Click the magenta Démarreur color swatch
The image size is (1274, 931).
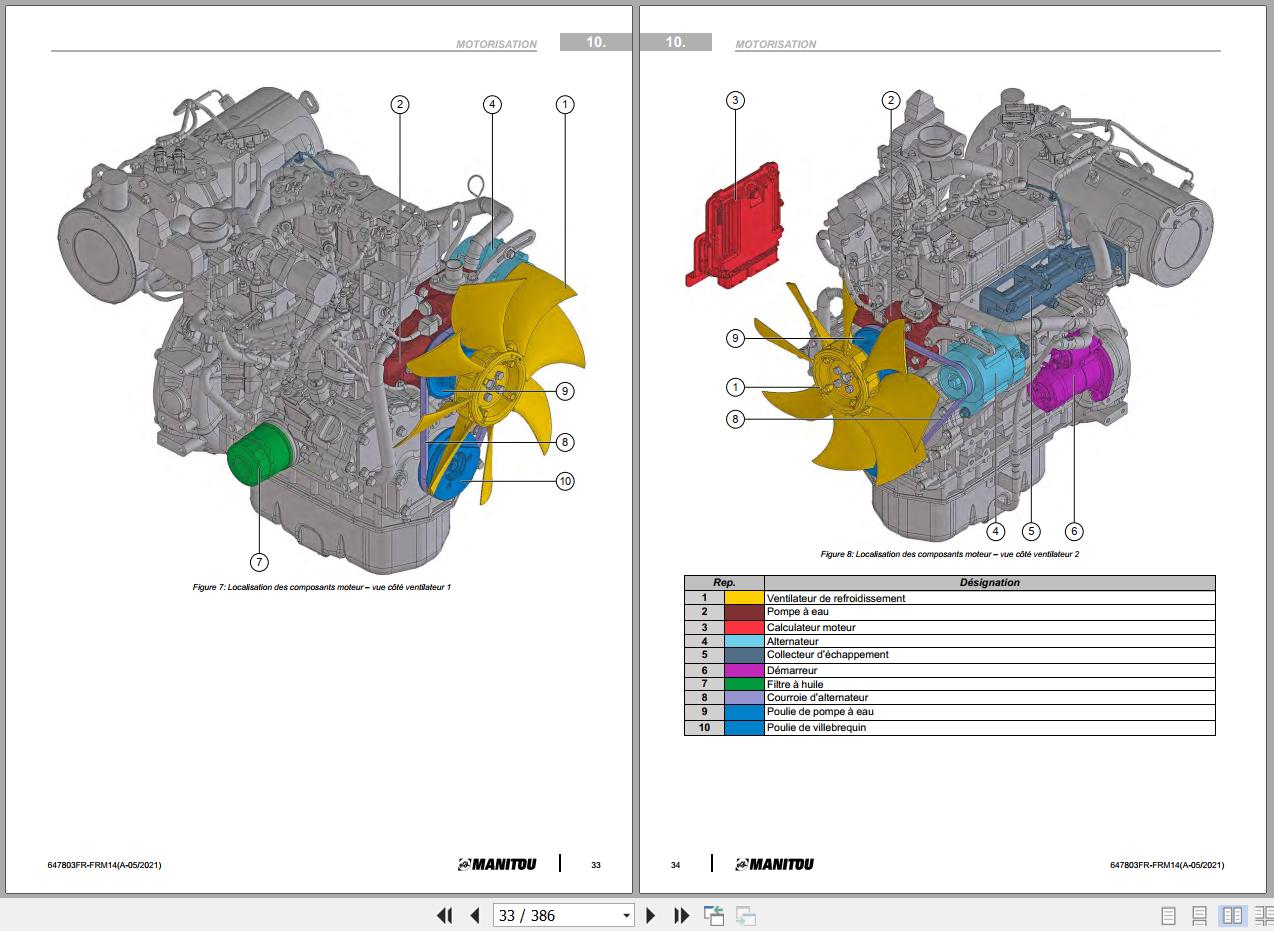744,670
